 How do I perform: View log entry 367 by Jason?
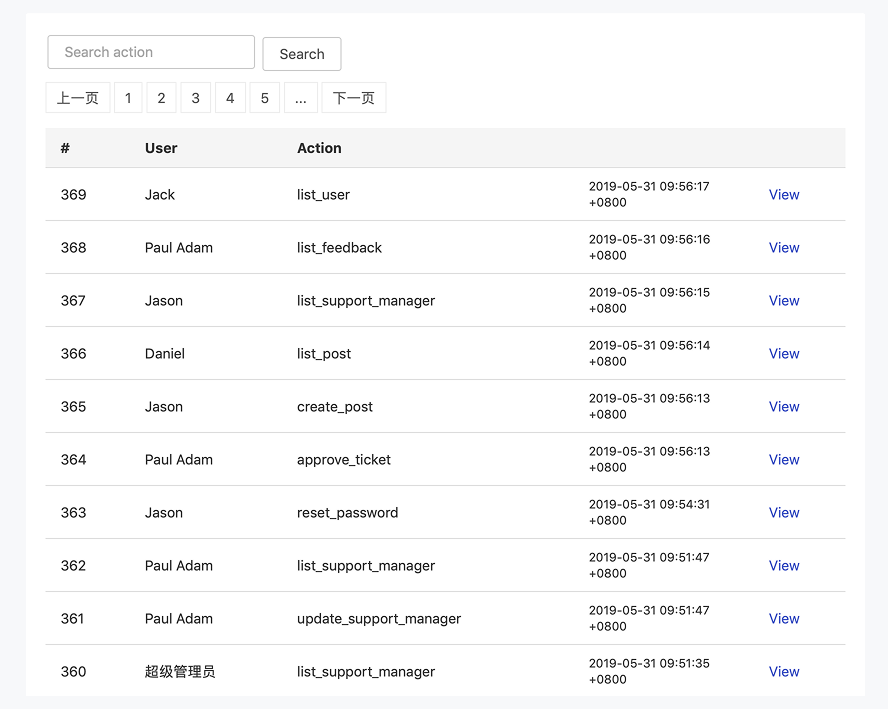pyautogui.click(x=784, y=300)
